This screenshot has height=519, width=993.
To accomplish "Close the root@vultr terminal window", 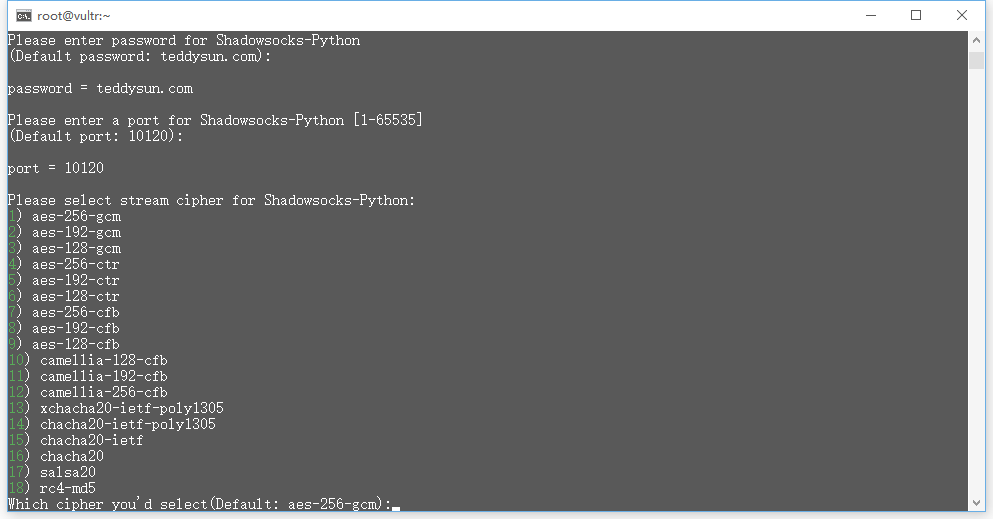I will [961, 15].
